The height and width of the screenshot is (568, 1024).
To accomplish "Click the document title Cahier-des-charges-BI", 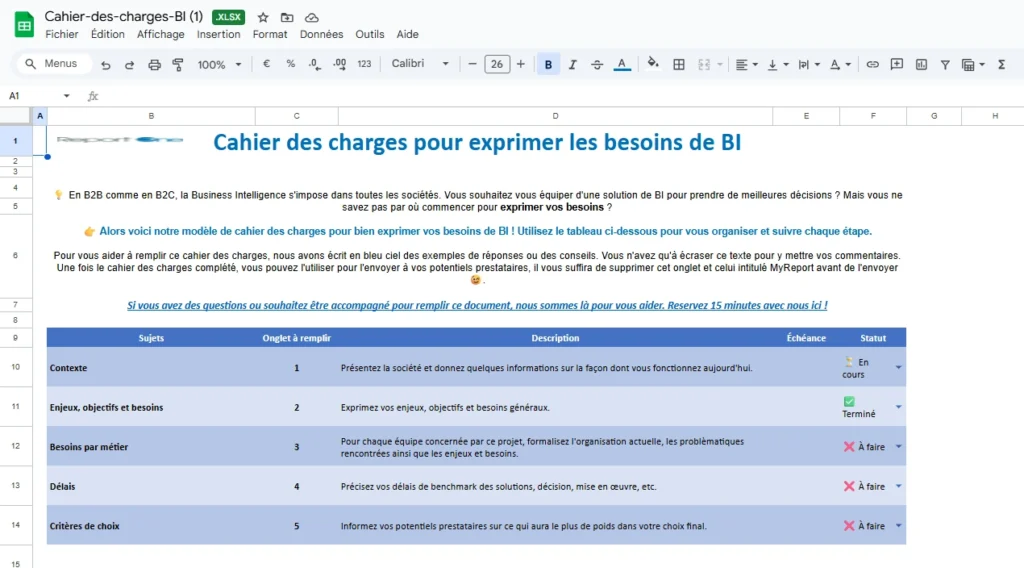I will pyautogui.click(x=123, y=16).
